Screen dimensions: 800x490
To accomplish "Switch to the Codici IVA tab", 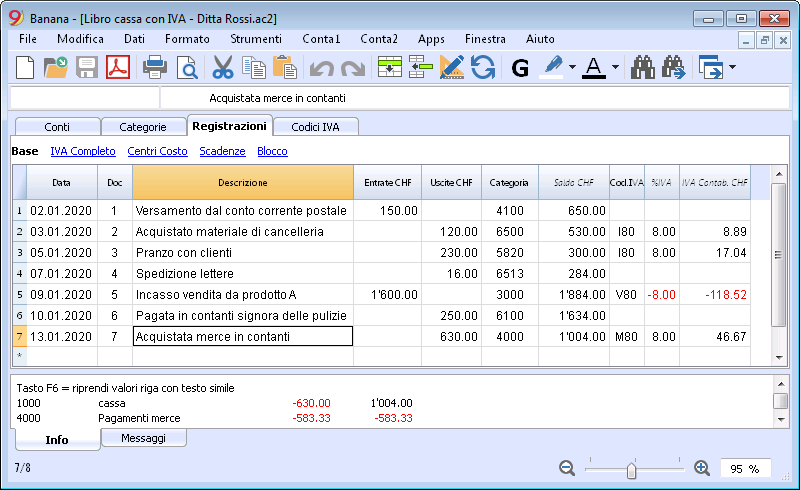I will pyautogui.click(x=315, y=127).
